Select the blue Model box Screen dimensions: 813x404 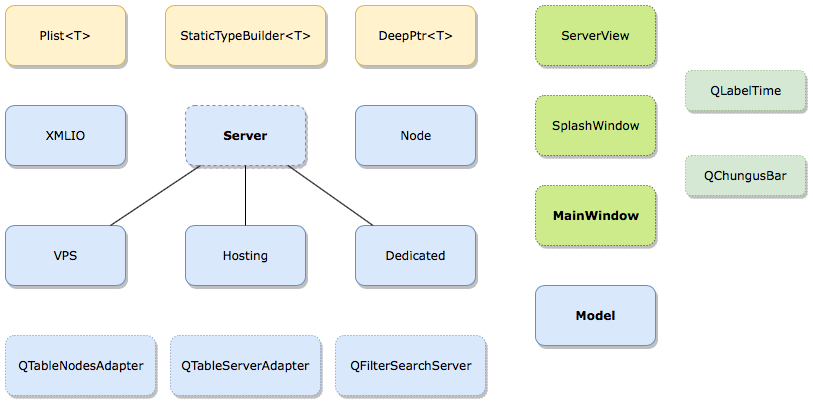(x=595, y=316)
